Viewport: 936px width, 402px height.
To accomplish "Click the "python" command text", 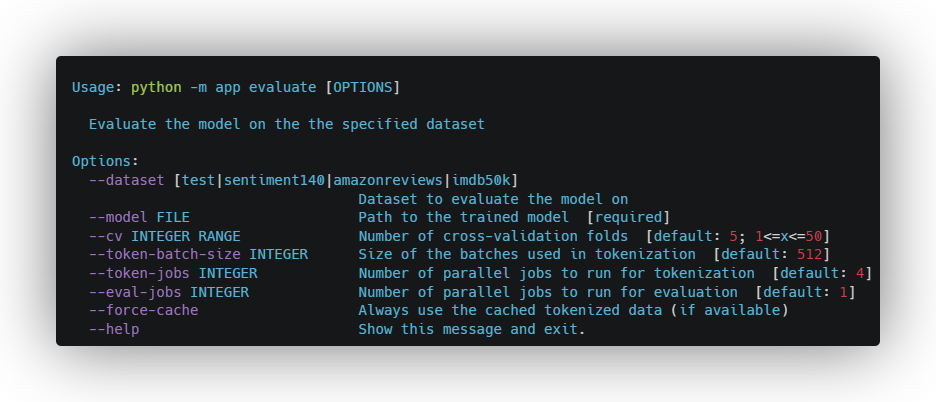I will pos(155,88).
